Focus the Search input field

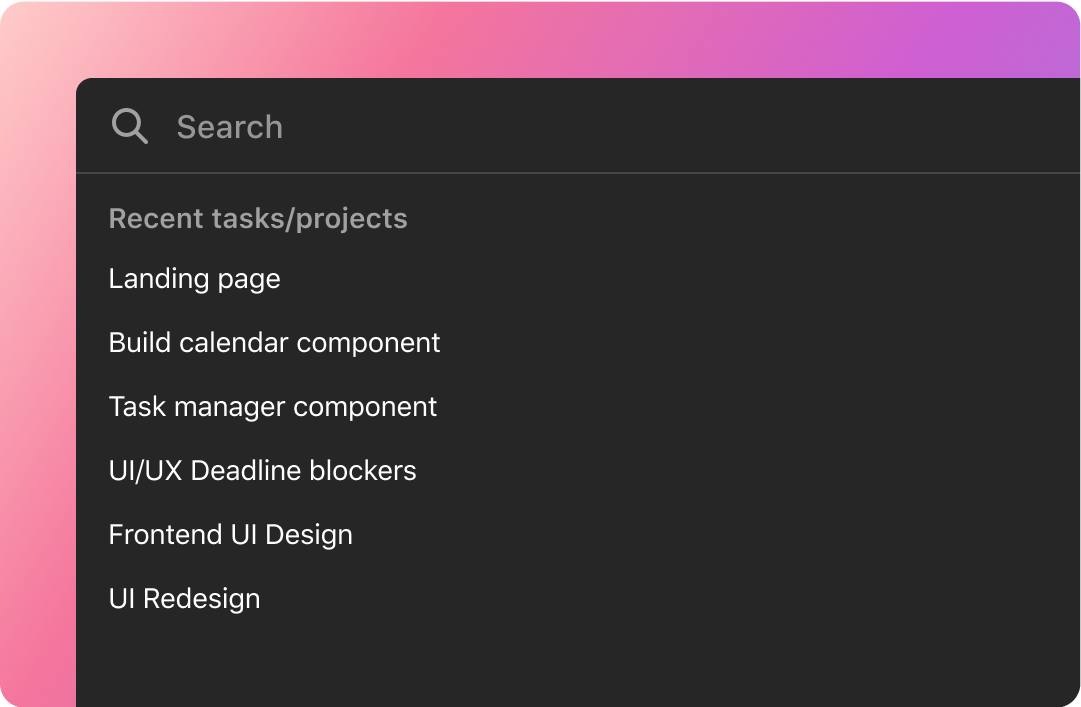tap(578, 126)
